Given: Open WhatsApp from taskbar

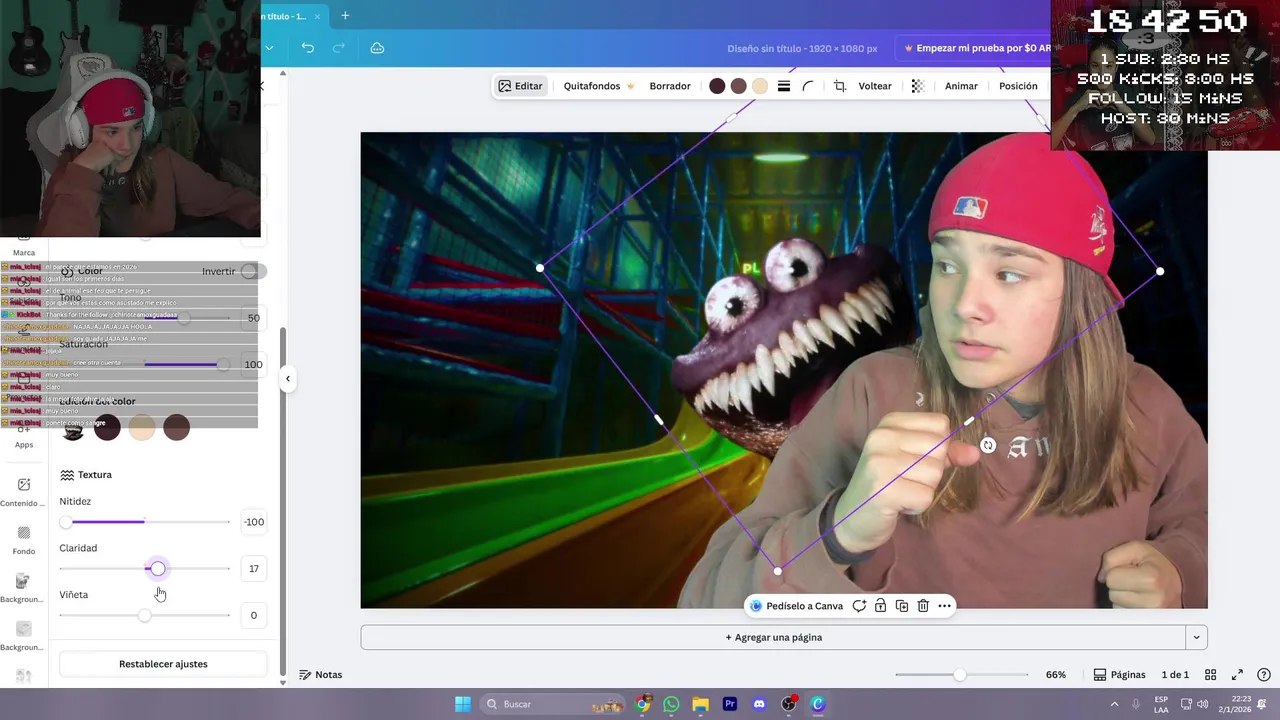Looking at the screenshot, I should point(671,704).
